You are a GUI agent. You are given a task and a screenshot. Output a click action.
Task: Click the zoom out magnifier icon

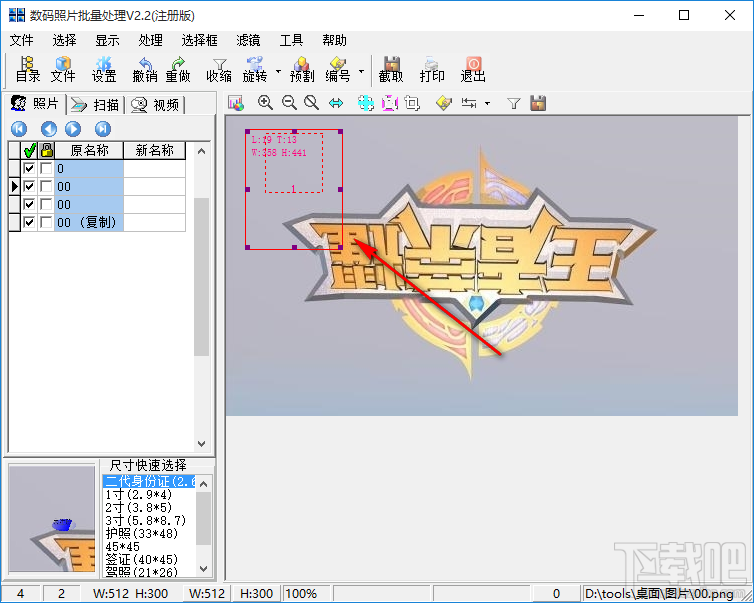point(289,102)
